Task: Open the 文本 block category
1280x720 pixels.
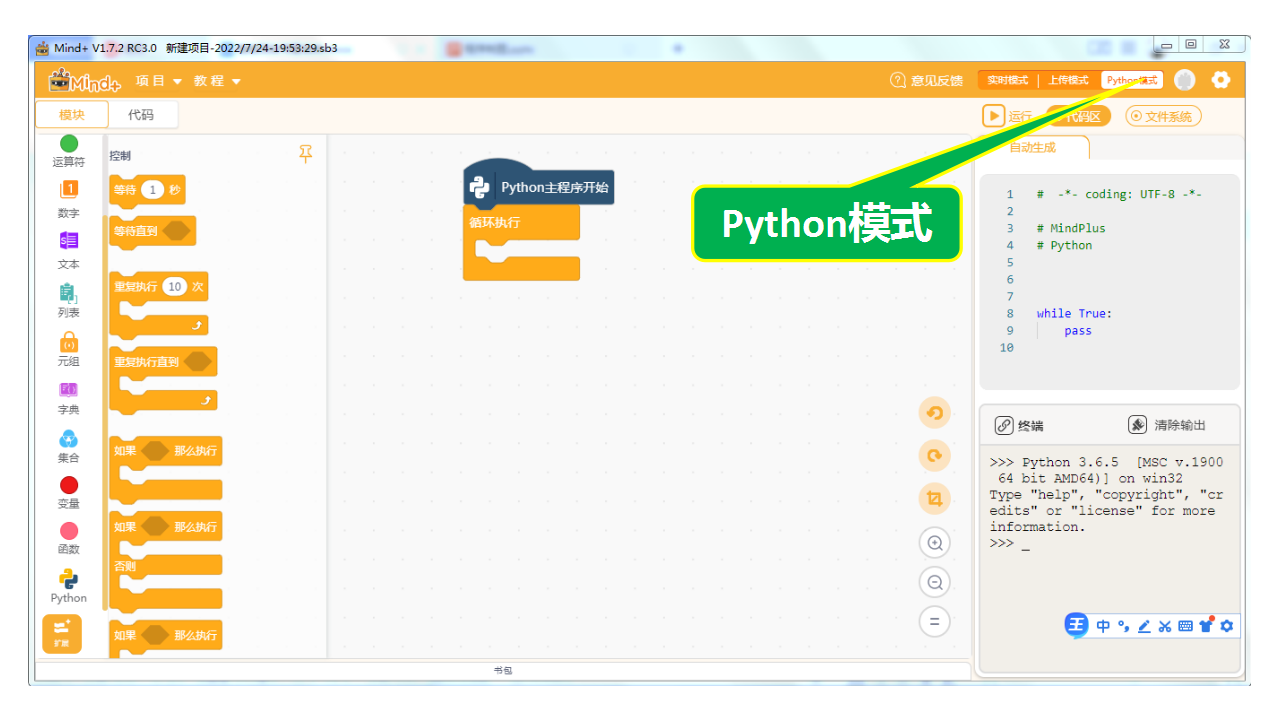Action: pos(69,250)
